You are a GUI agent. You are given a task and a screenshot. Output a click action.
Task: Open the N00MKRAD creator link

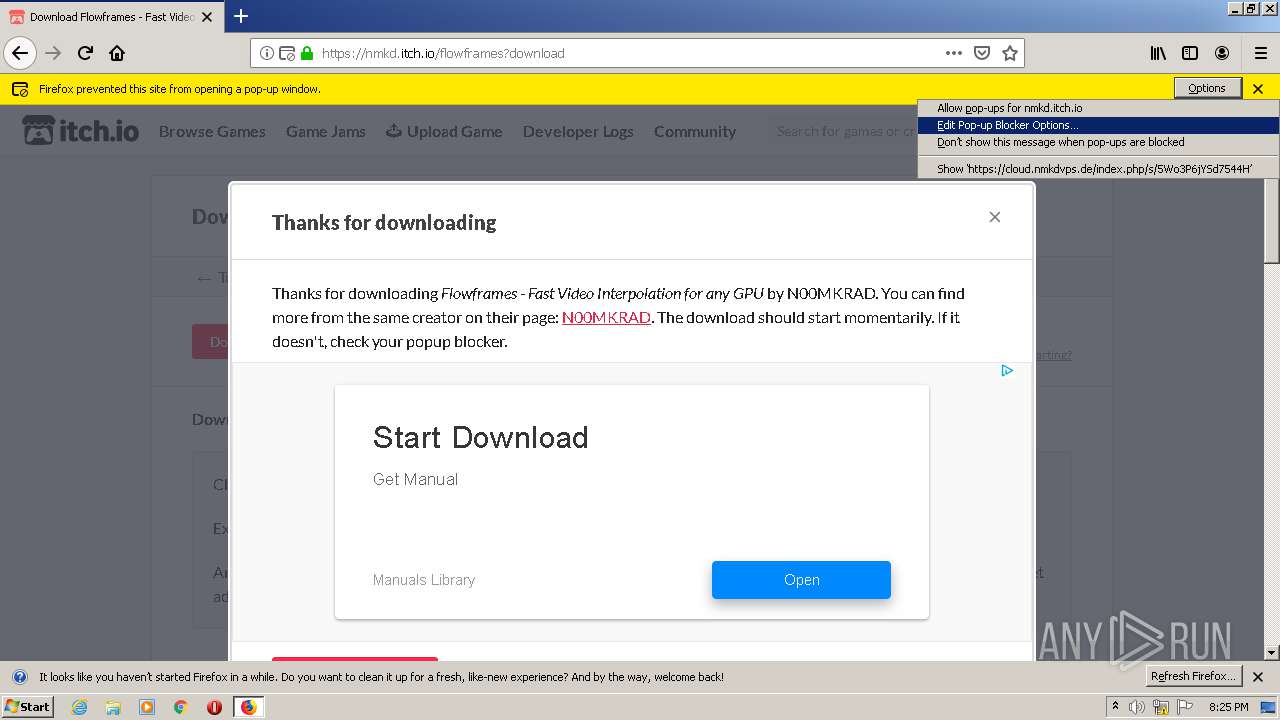point(606,317)
